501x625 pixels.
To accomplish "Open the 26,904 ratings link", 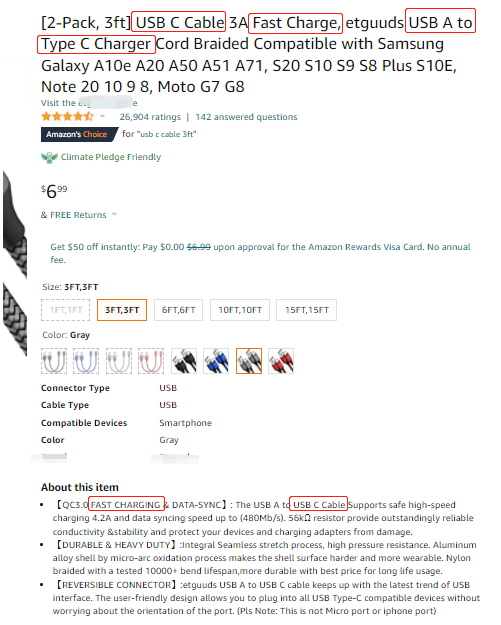I will [150, 117].
